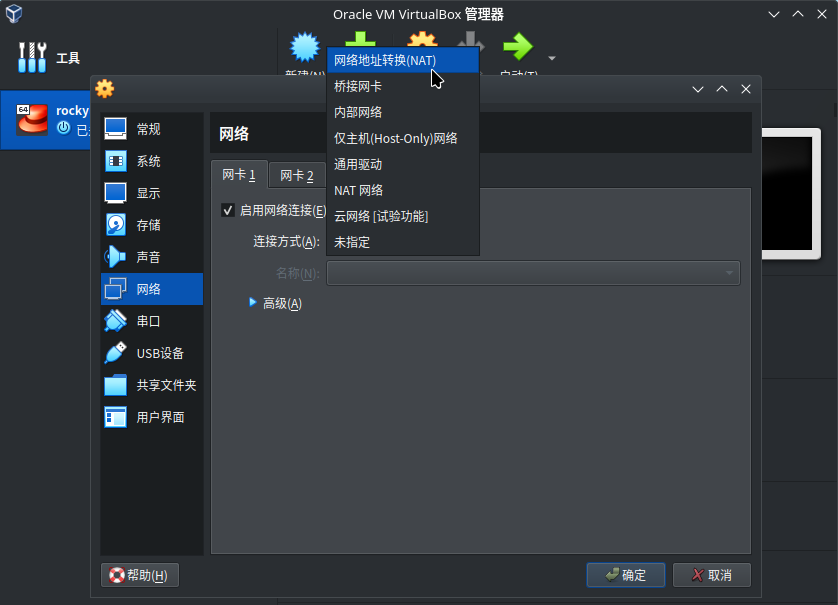This screenshot has height=605, width=838.
Task: Open the 共享文件夹 (Shared folders) category
Action: point(152,385)
